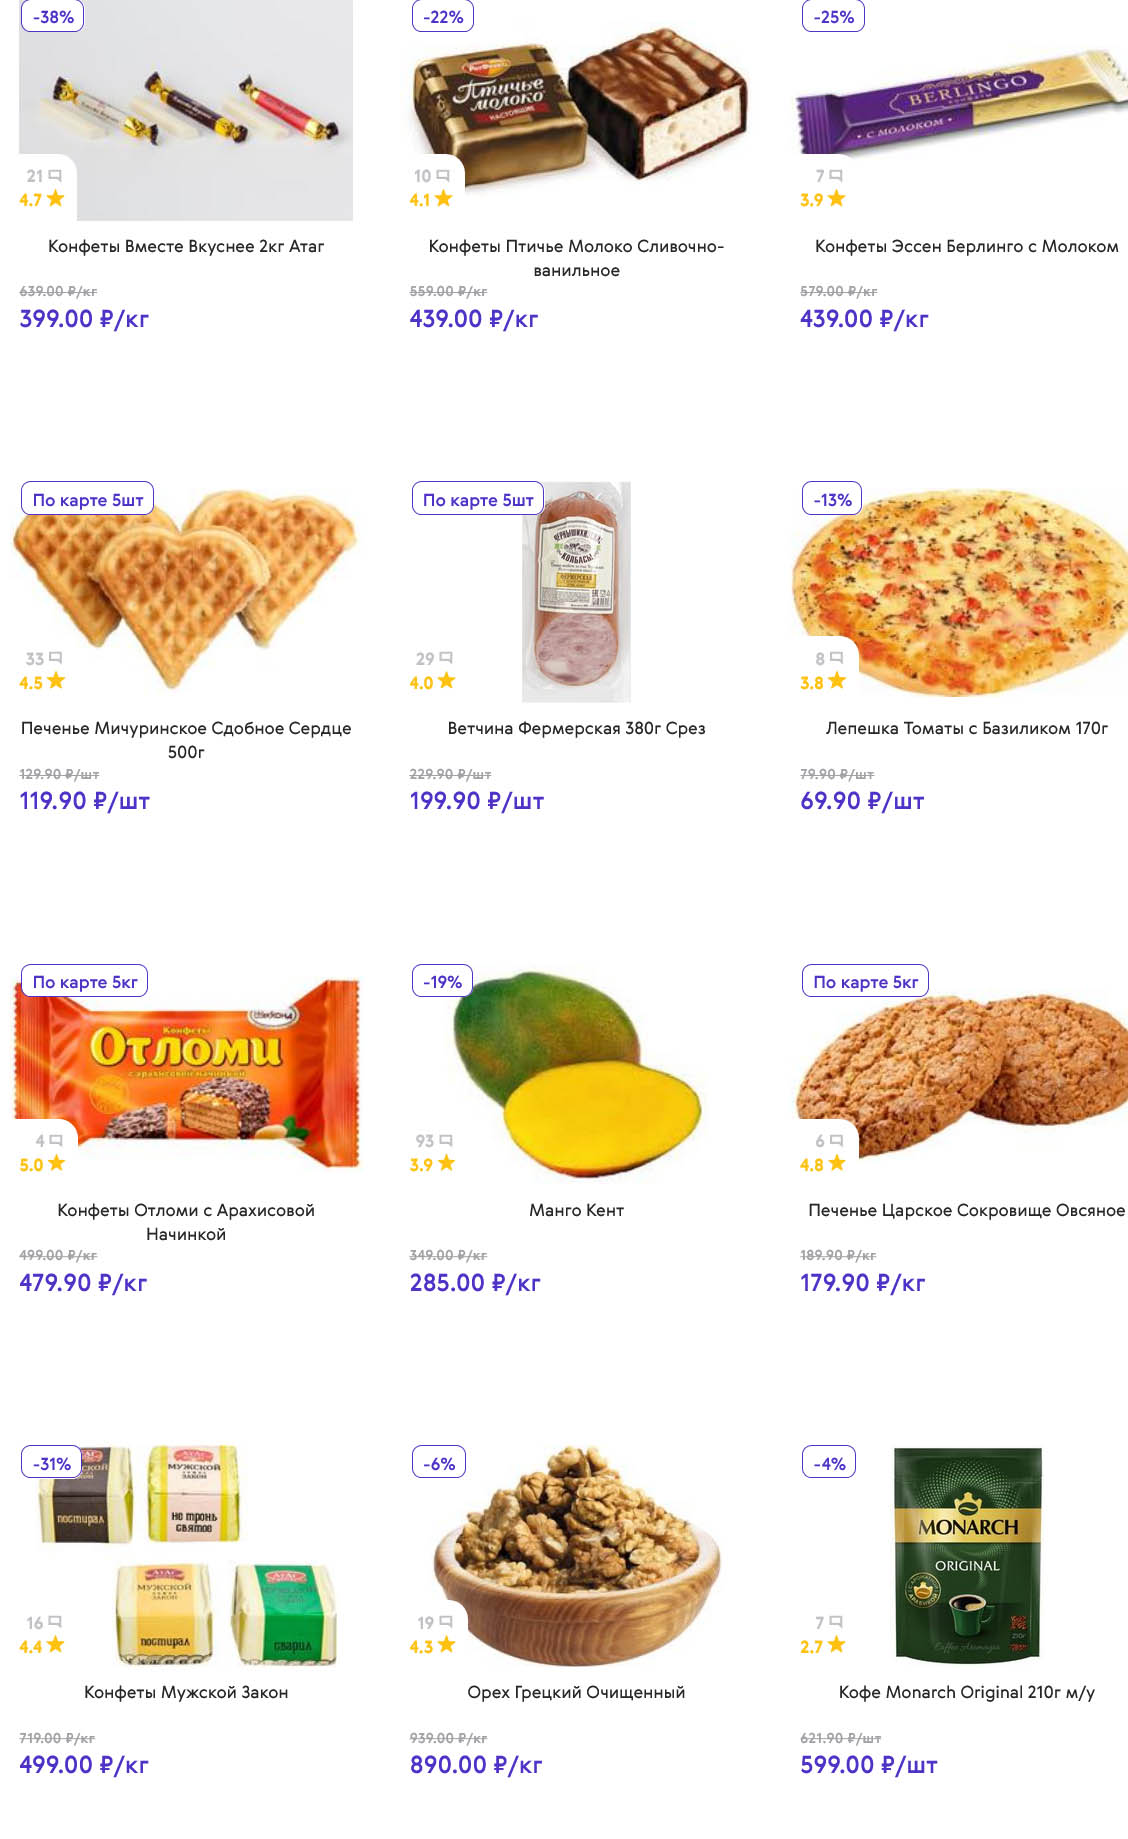
Task: Click rating star on Орех Грецкий Очищенный
Action: coord(446,1644)
